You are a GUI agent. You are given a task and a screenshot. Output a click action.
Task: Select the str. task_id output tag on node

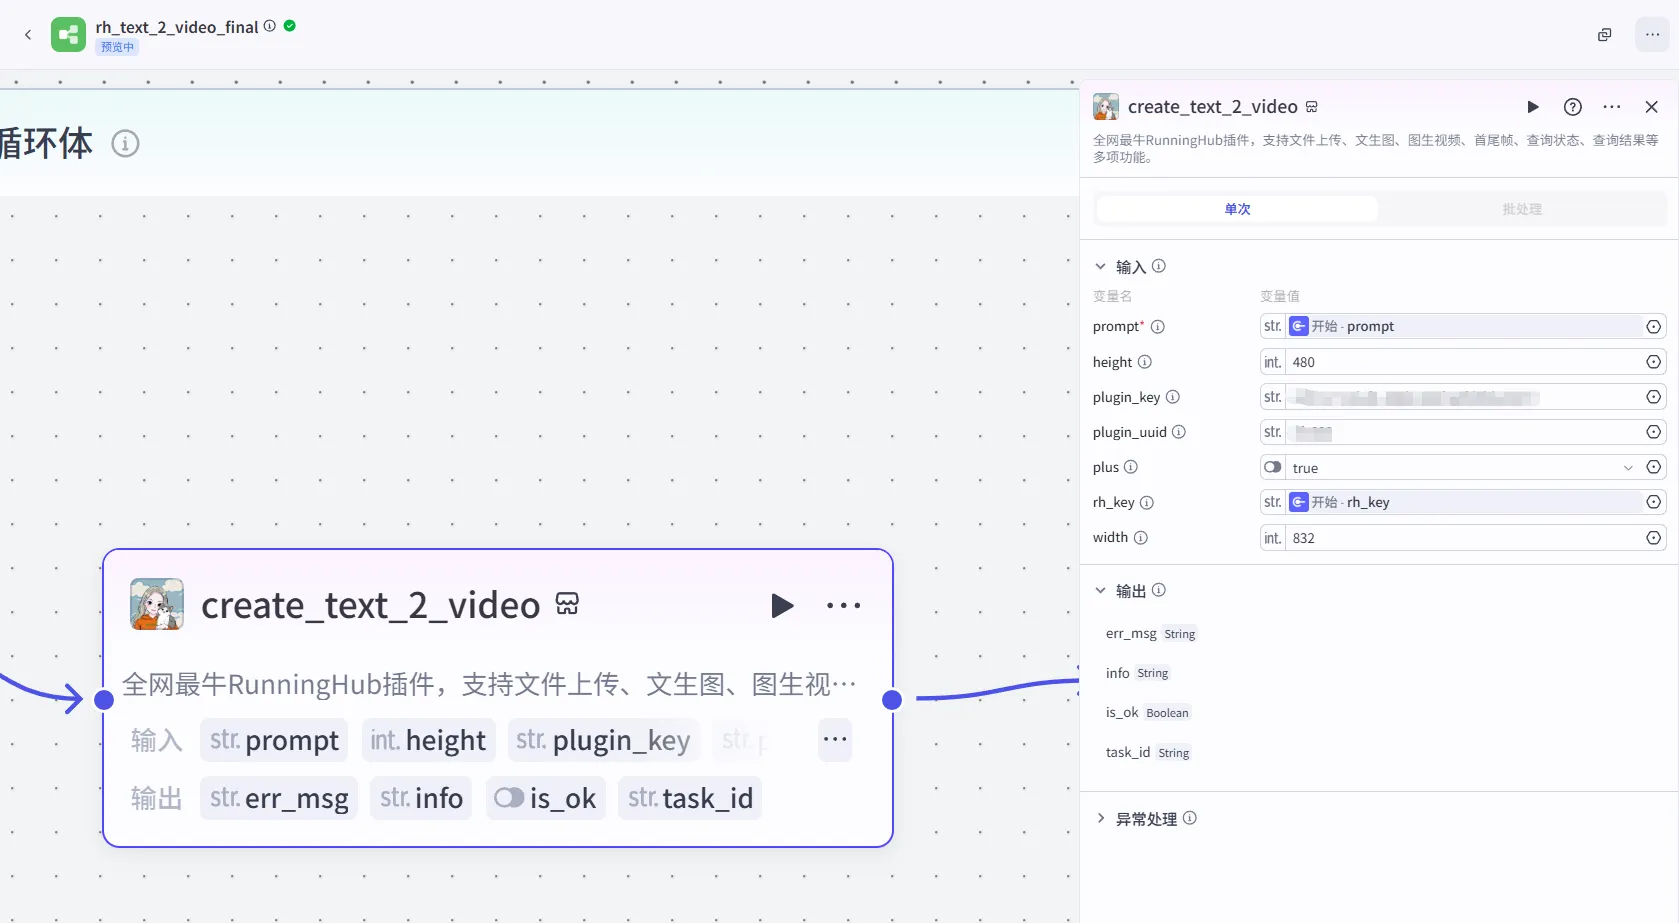[690, 798]
